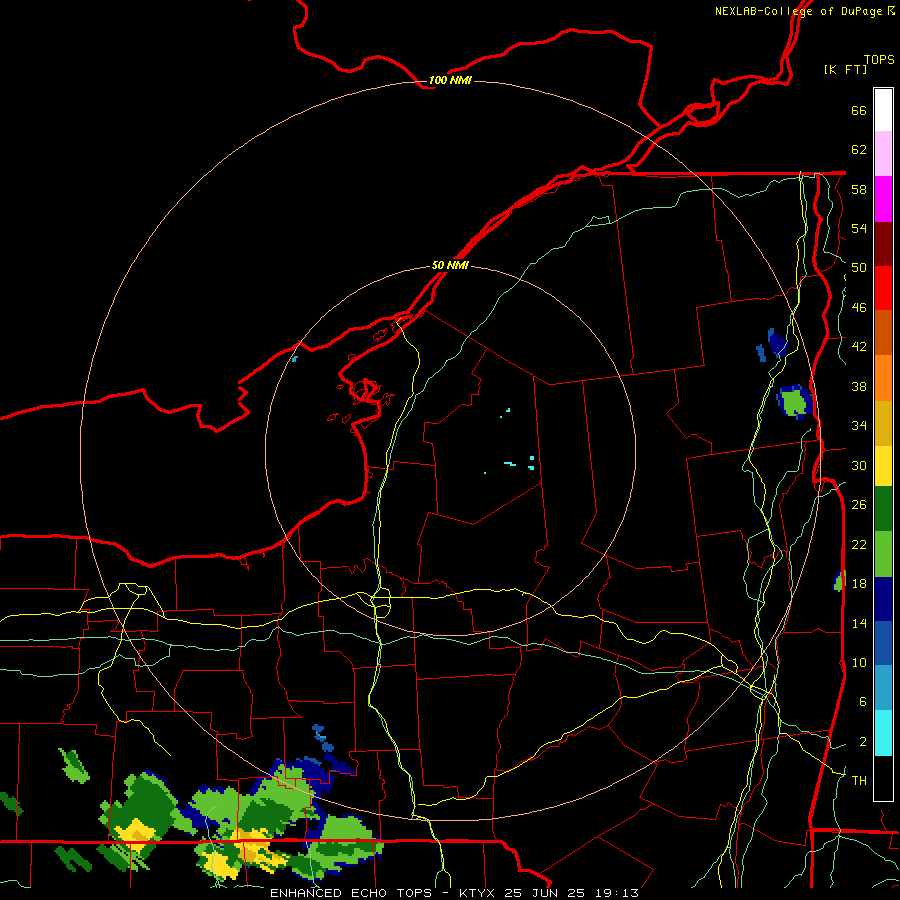Click the 19:13 timestamp text
This screenshot has height=900, width=900.
pyautogui.click(x=618, y=893)
